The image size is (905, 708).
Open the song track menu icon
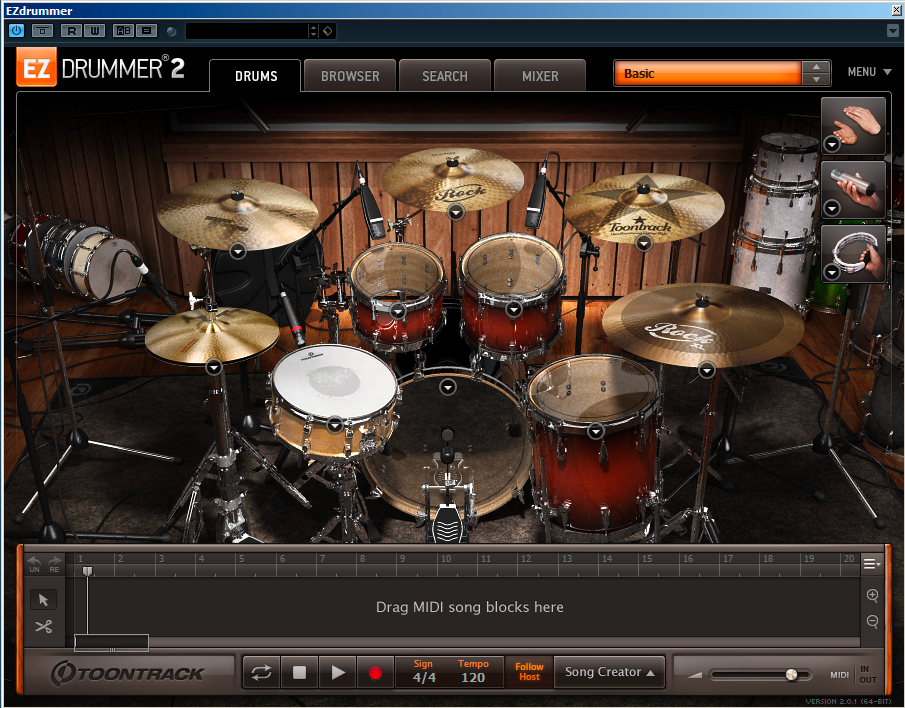(872, 564)
